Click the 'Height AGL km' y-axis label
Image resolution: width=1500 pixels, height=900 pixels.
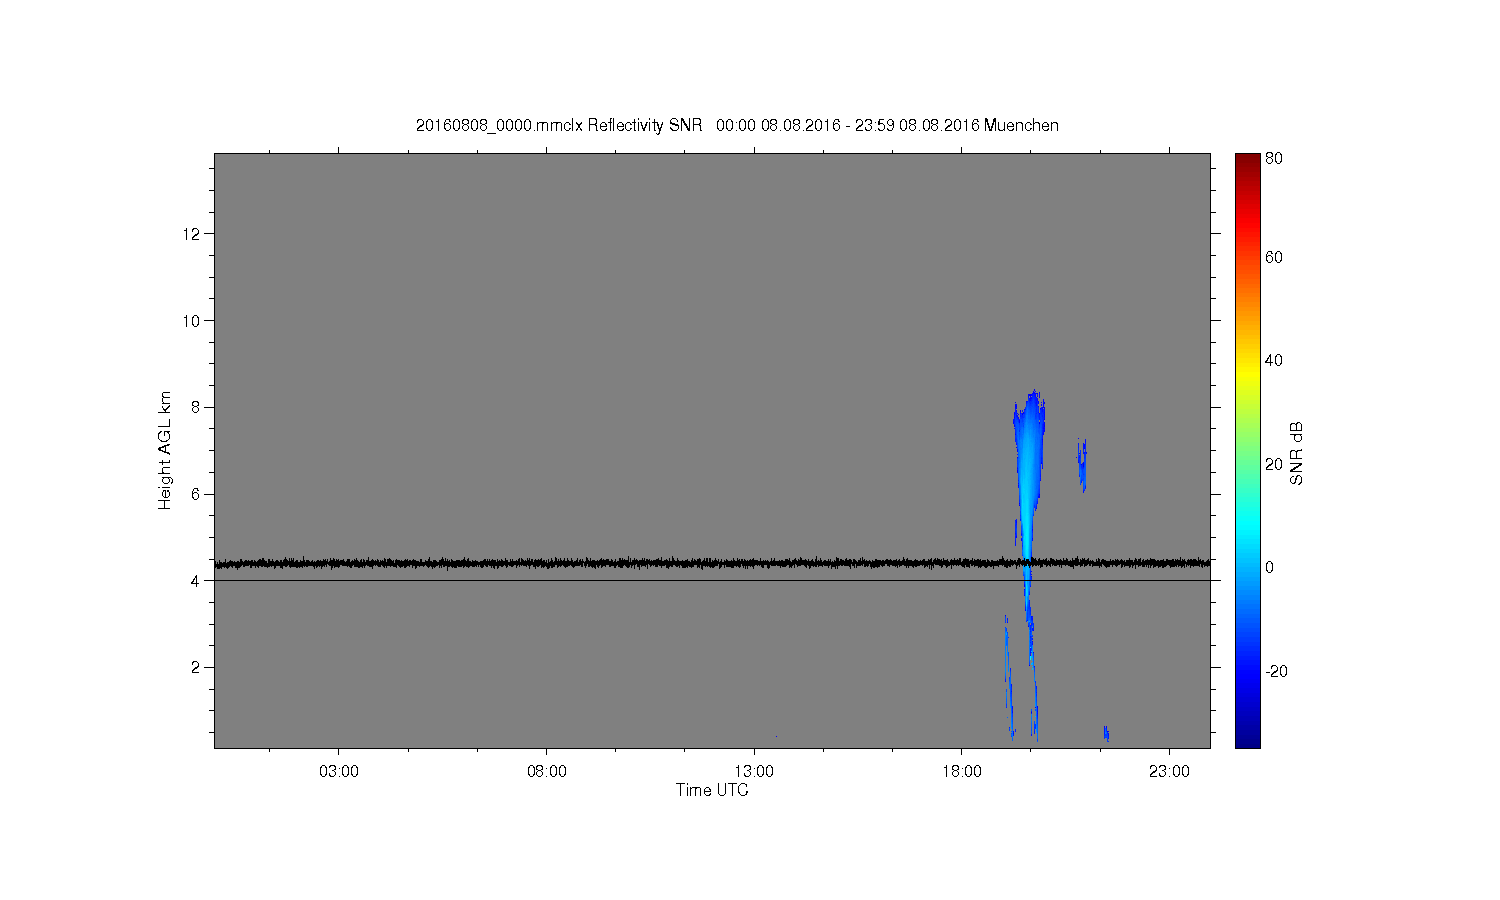tap(165, 450)
